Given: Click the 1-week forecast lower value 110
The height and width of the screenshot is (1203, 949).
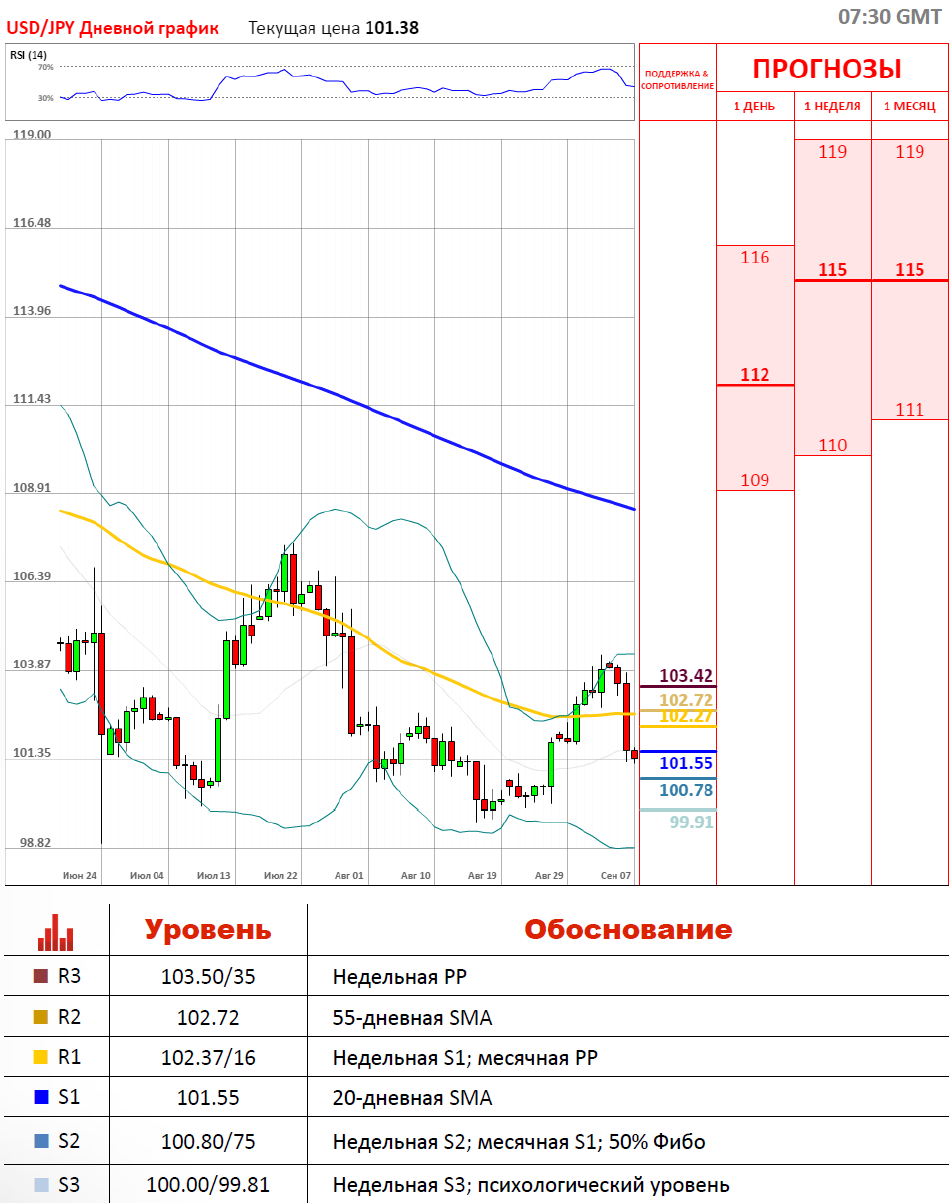Looking at the screenshot, I should [832, 446].
